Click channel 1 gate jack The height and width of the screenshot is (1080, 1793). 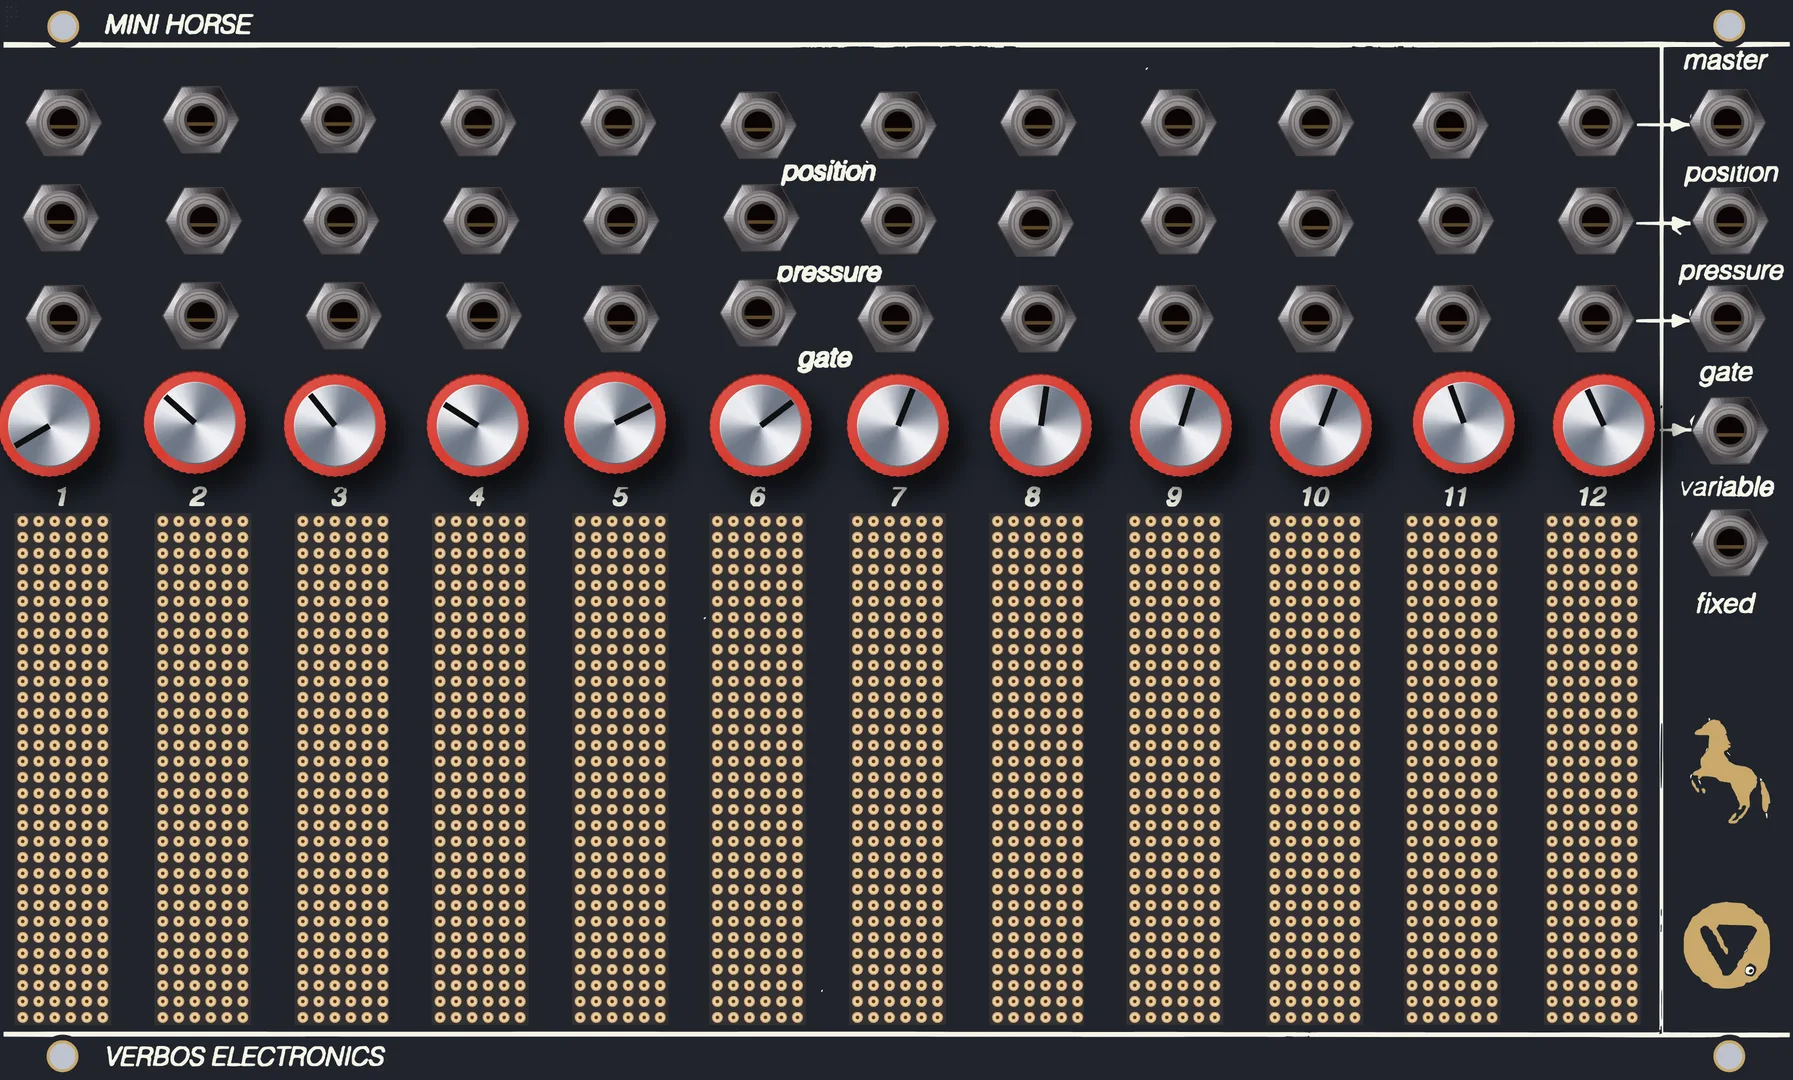pyautogui.click(x=63, y=319)
